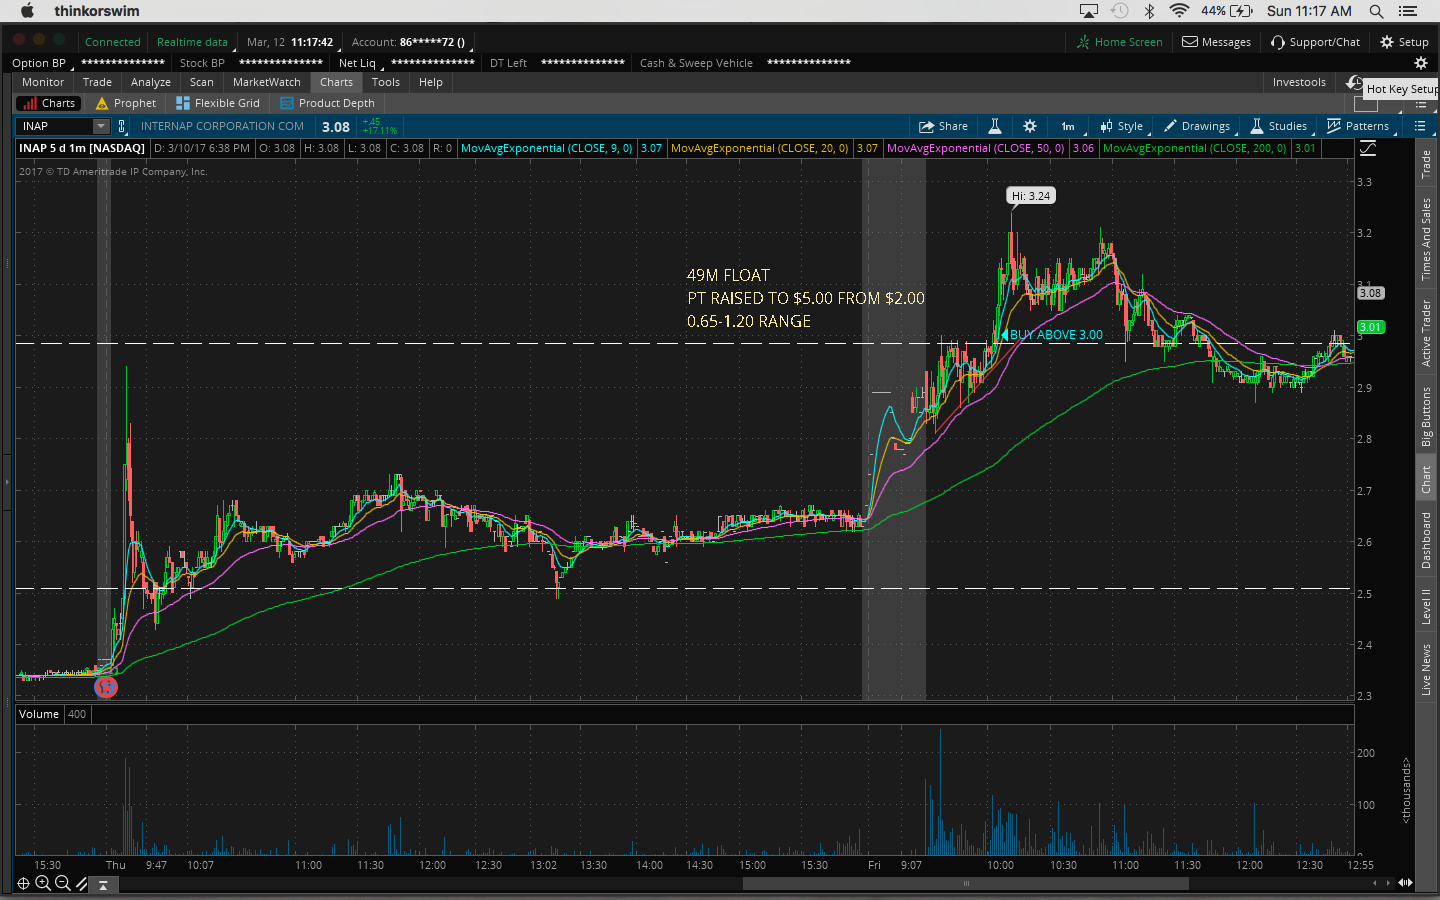Expand the INAP symbol dropdown arrow

(x=101, y=126)
